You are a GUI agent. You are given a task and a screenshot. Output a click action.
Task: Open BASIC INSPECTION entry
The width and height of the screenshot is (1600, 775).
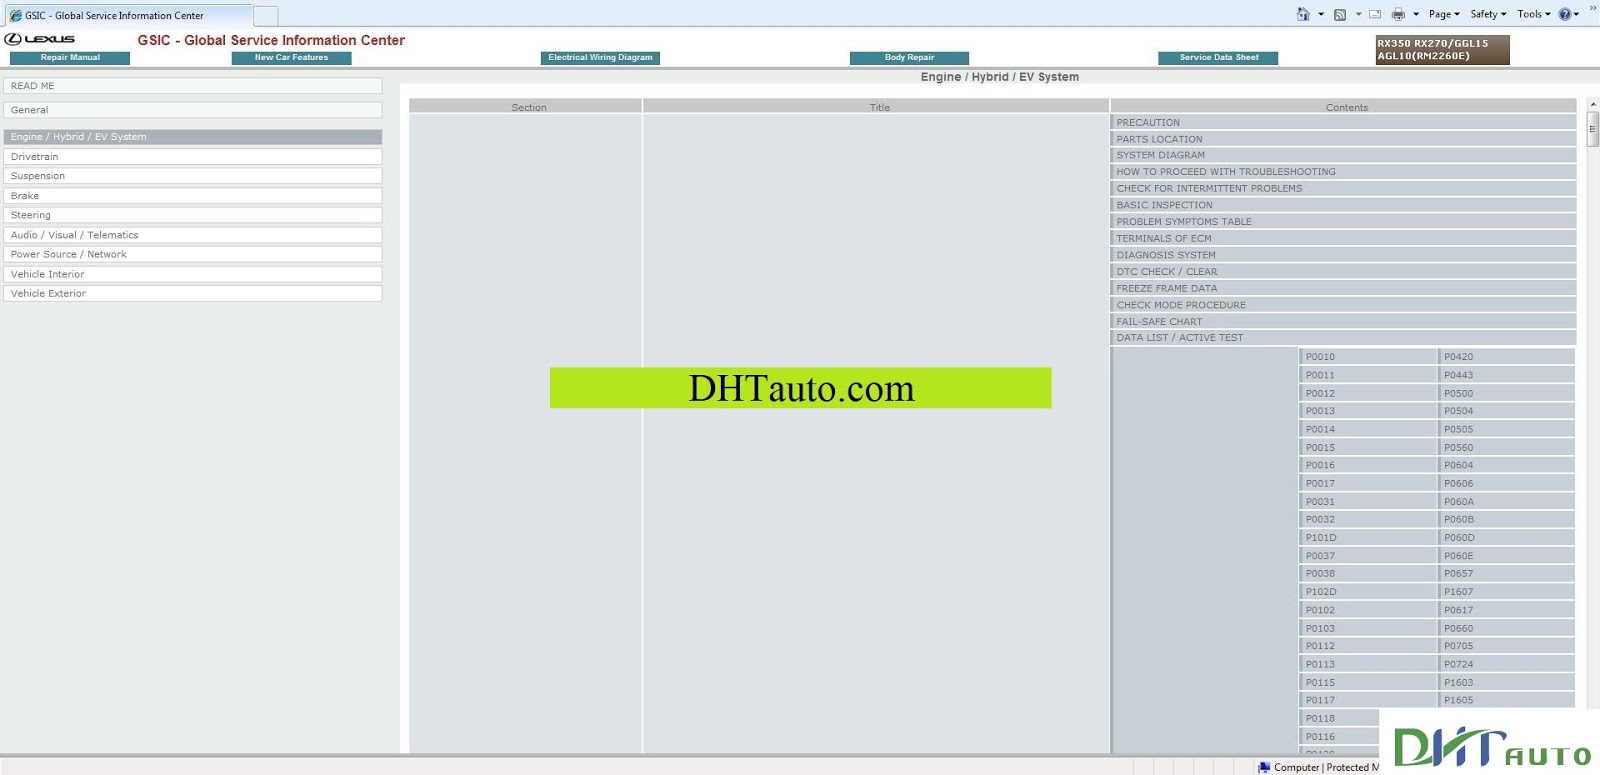point(1343,205)
